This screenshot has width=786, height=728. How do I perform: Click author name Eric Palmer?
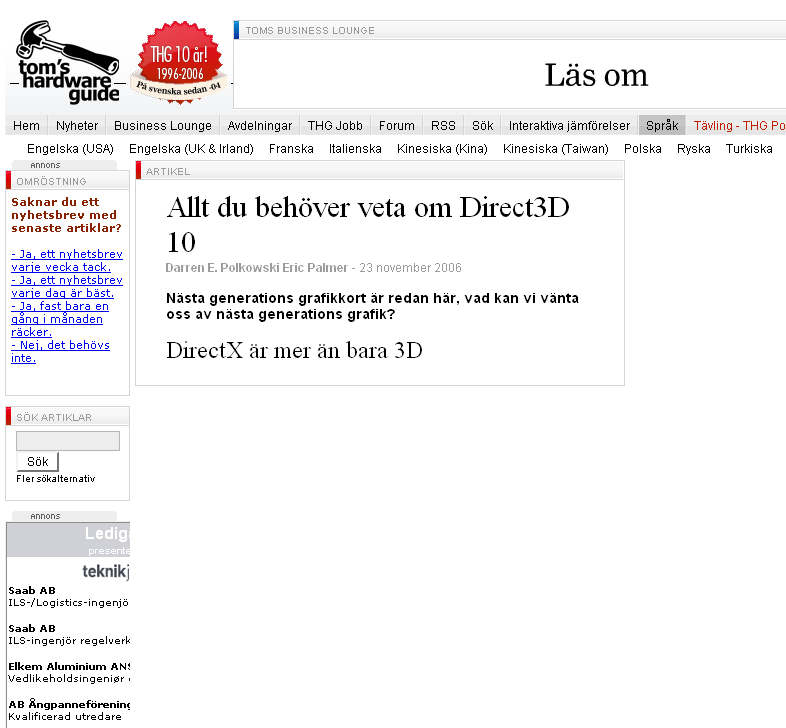coord(315,268)
